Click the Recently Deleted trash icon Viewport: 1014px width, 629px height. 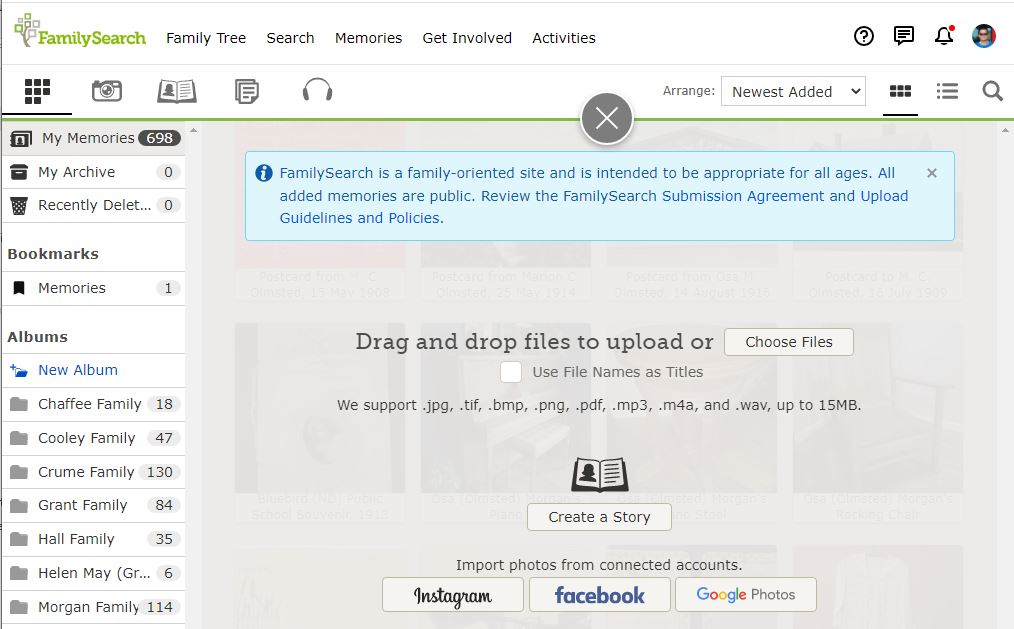(19, 206)
